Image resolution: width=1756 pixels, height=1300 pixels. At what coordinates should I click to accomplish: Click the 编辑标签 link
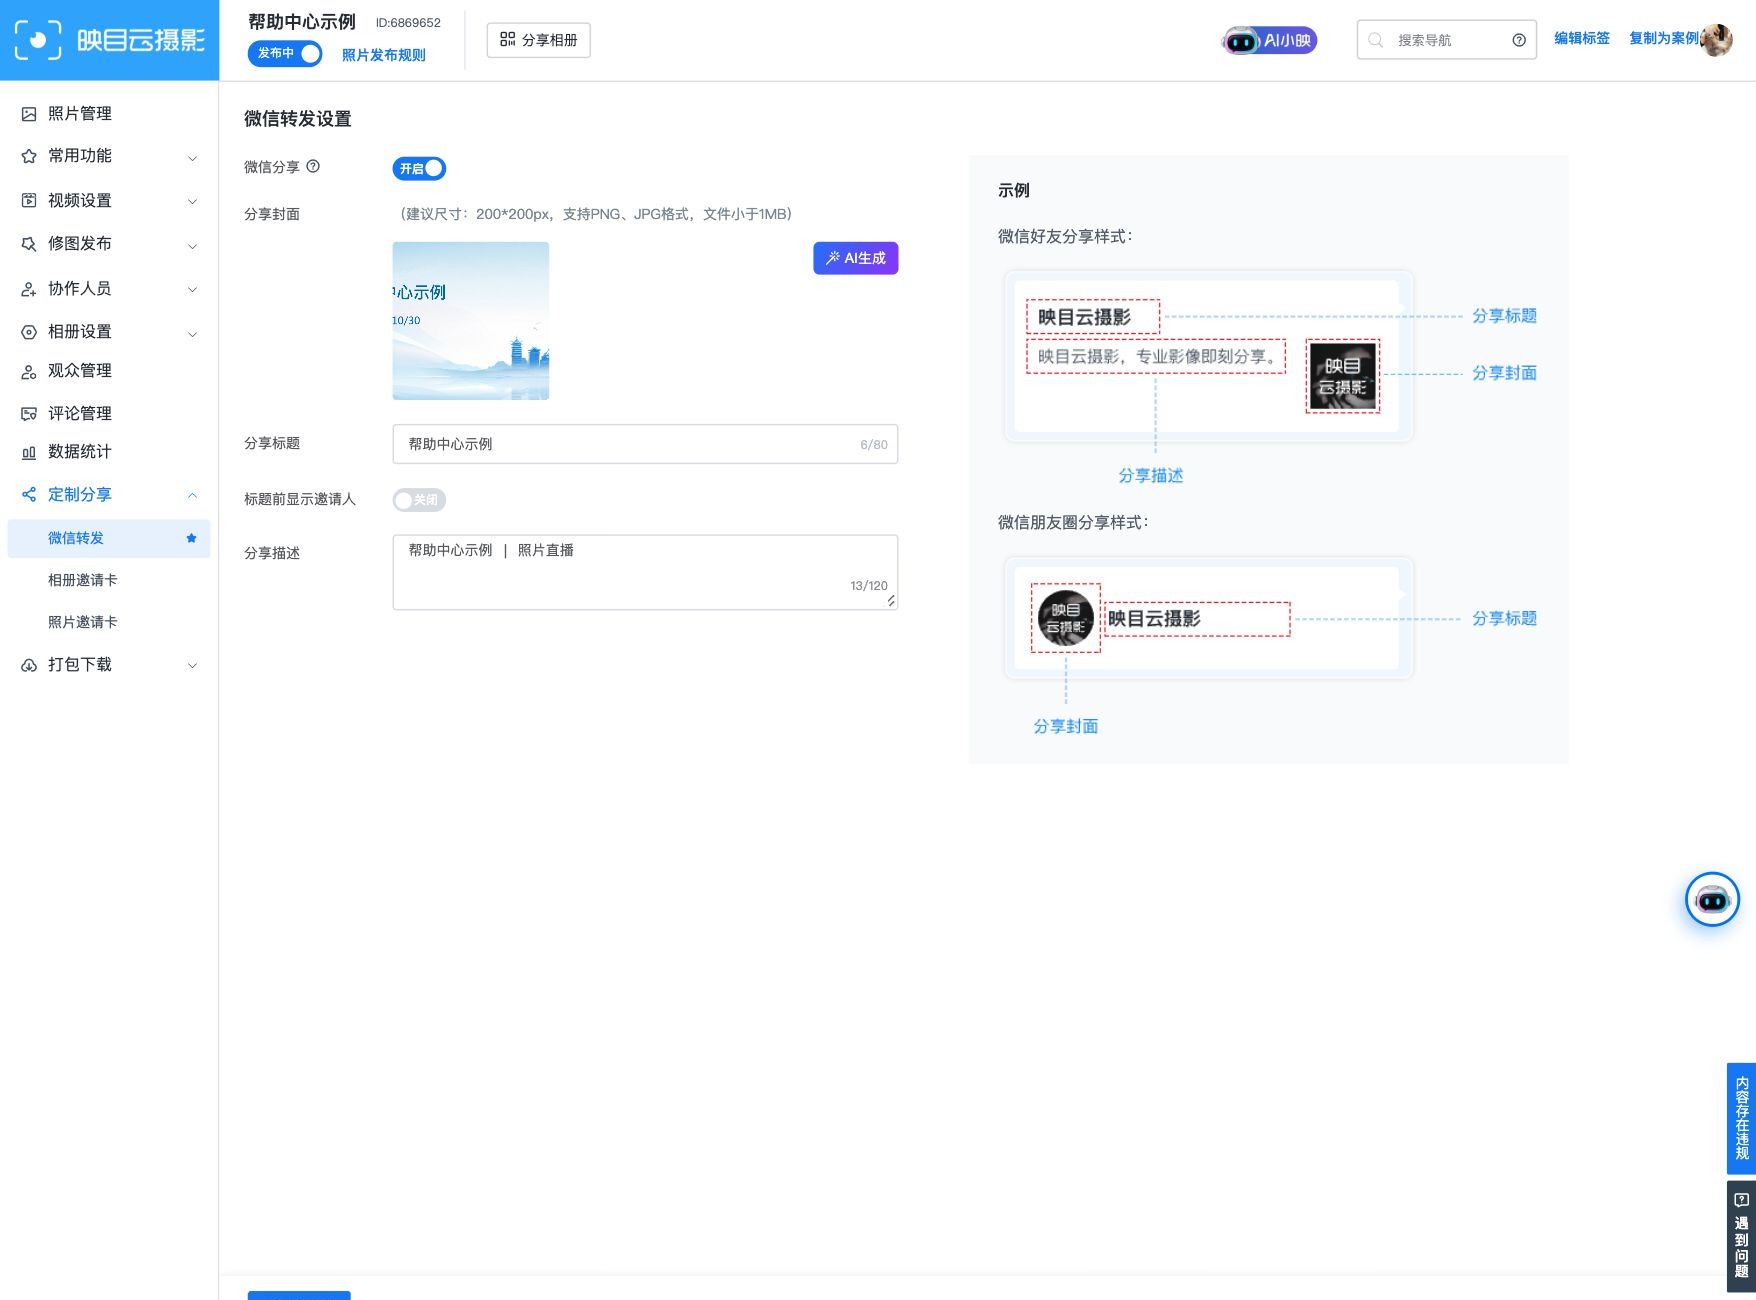(1582, 38)
